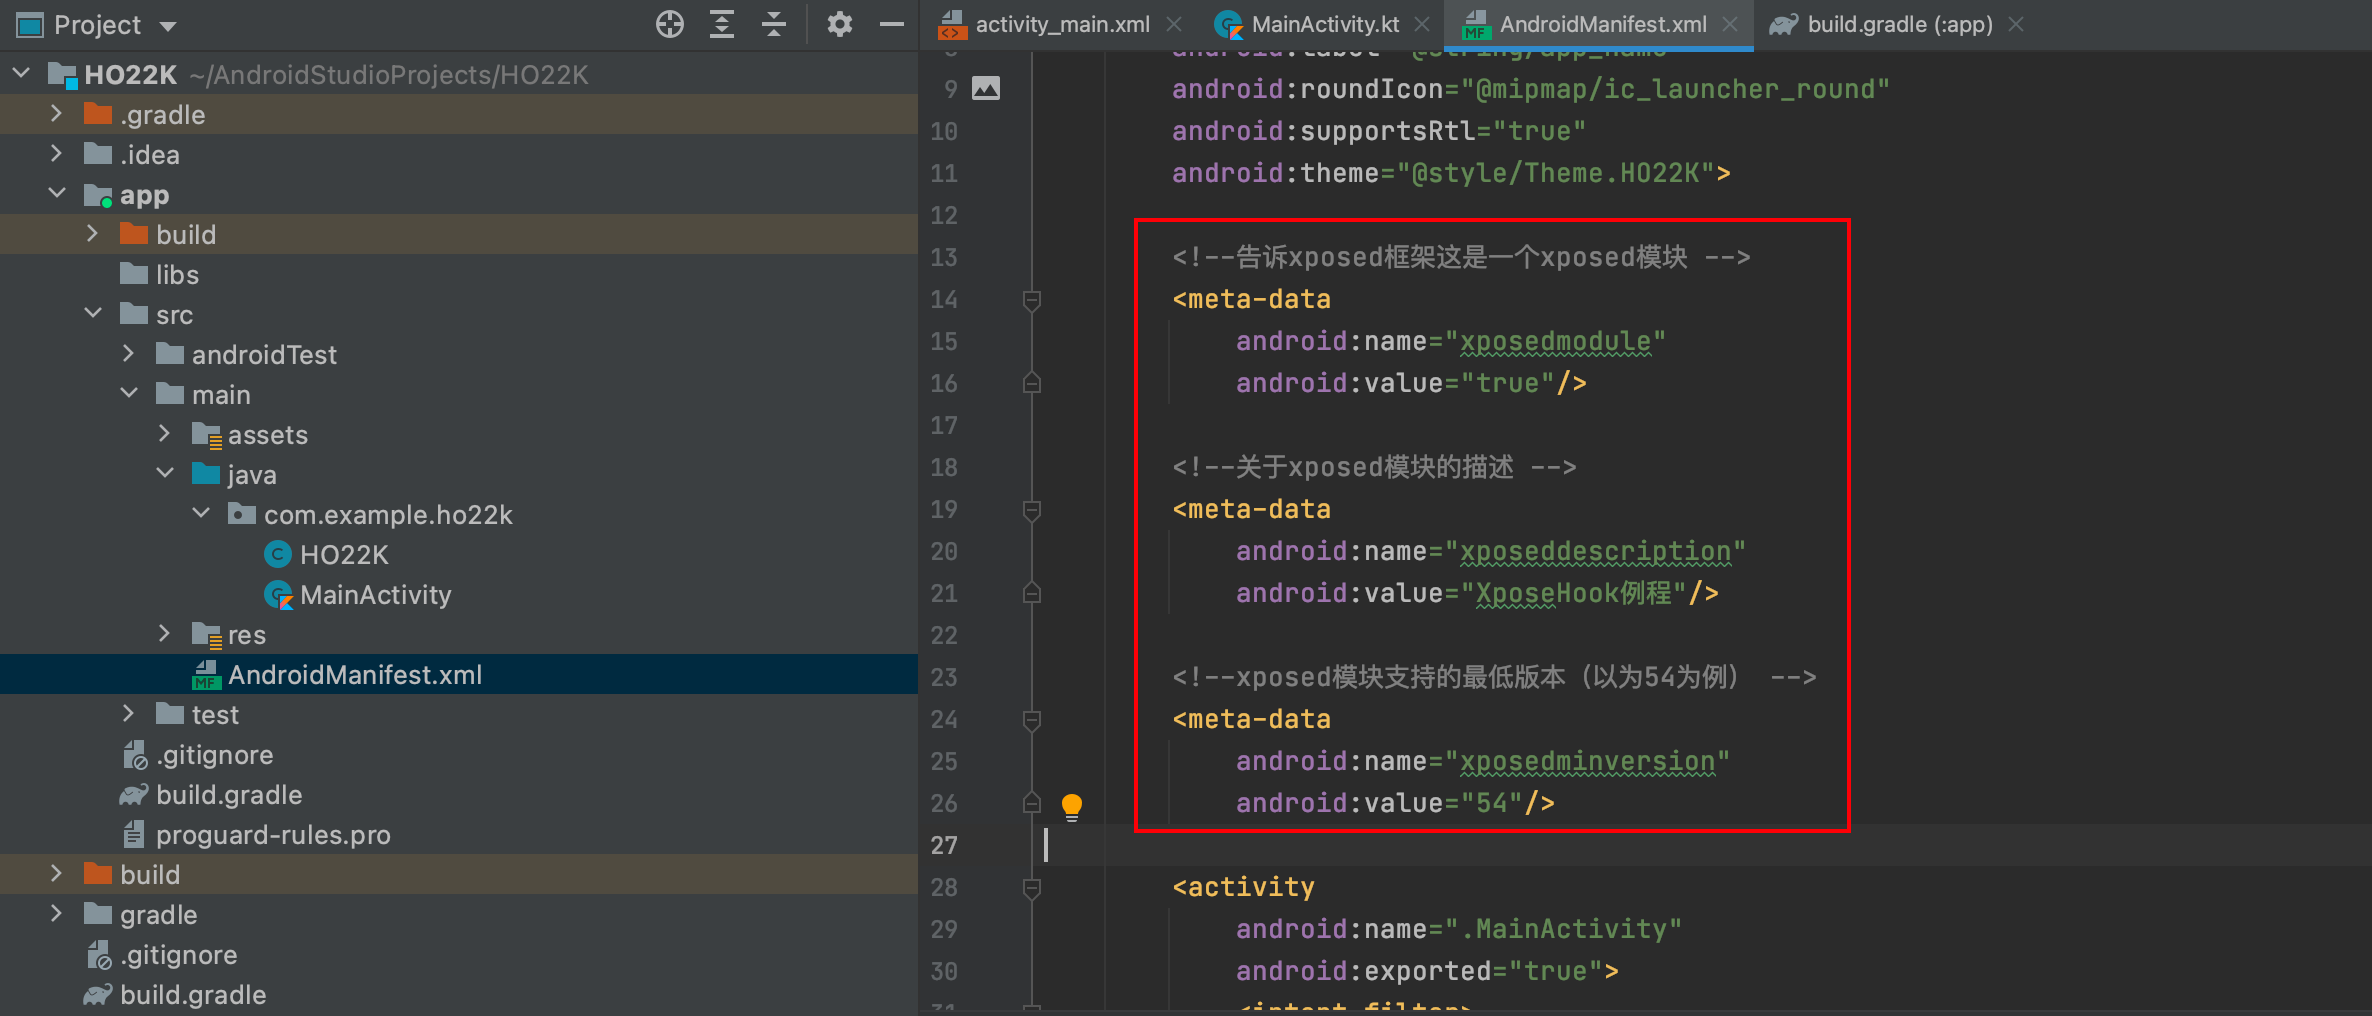This screenshot has height=1016, width=2372.
Task: Fold the meta-data block at line 24
Action: [x=1032, y=720]
